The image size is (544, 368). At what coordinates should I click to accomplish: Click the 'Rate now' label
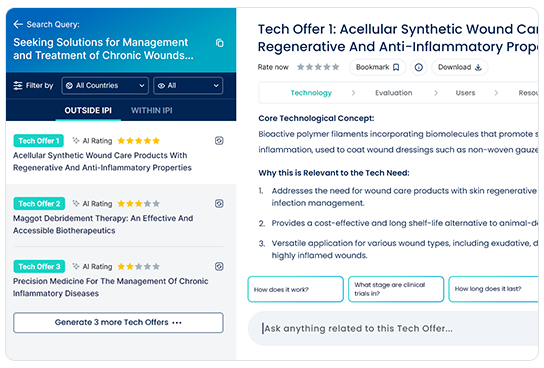click(x=273, y=67)
